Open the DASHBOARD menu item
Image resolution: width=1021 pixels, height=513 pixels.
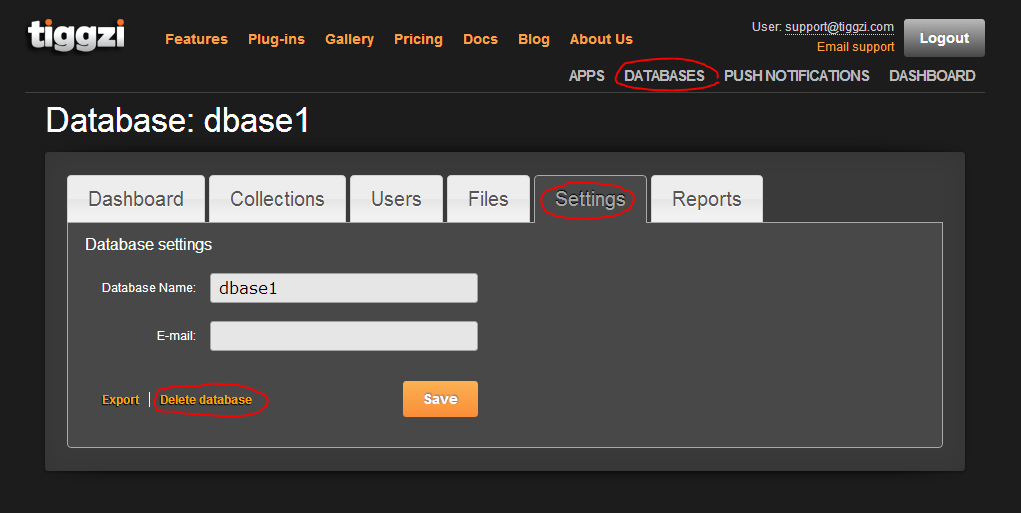tap(932, 76)
